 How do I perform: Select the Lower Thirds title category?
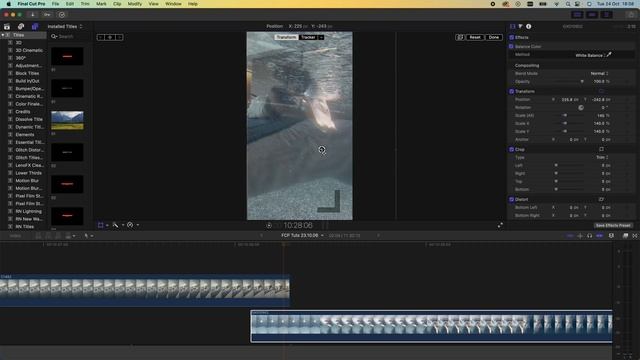[x=28, y=173]
